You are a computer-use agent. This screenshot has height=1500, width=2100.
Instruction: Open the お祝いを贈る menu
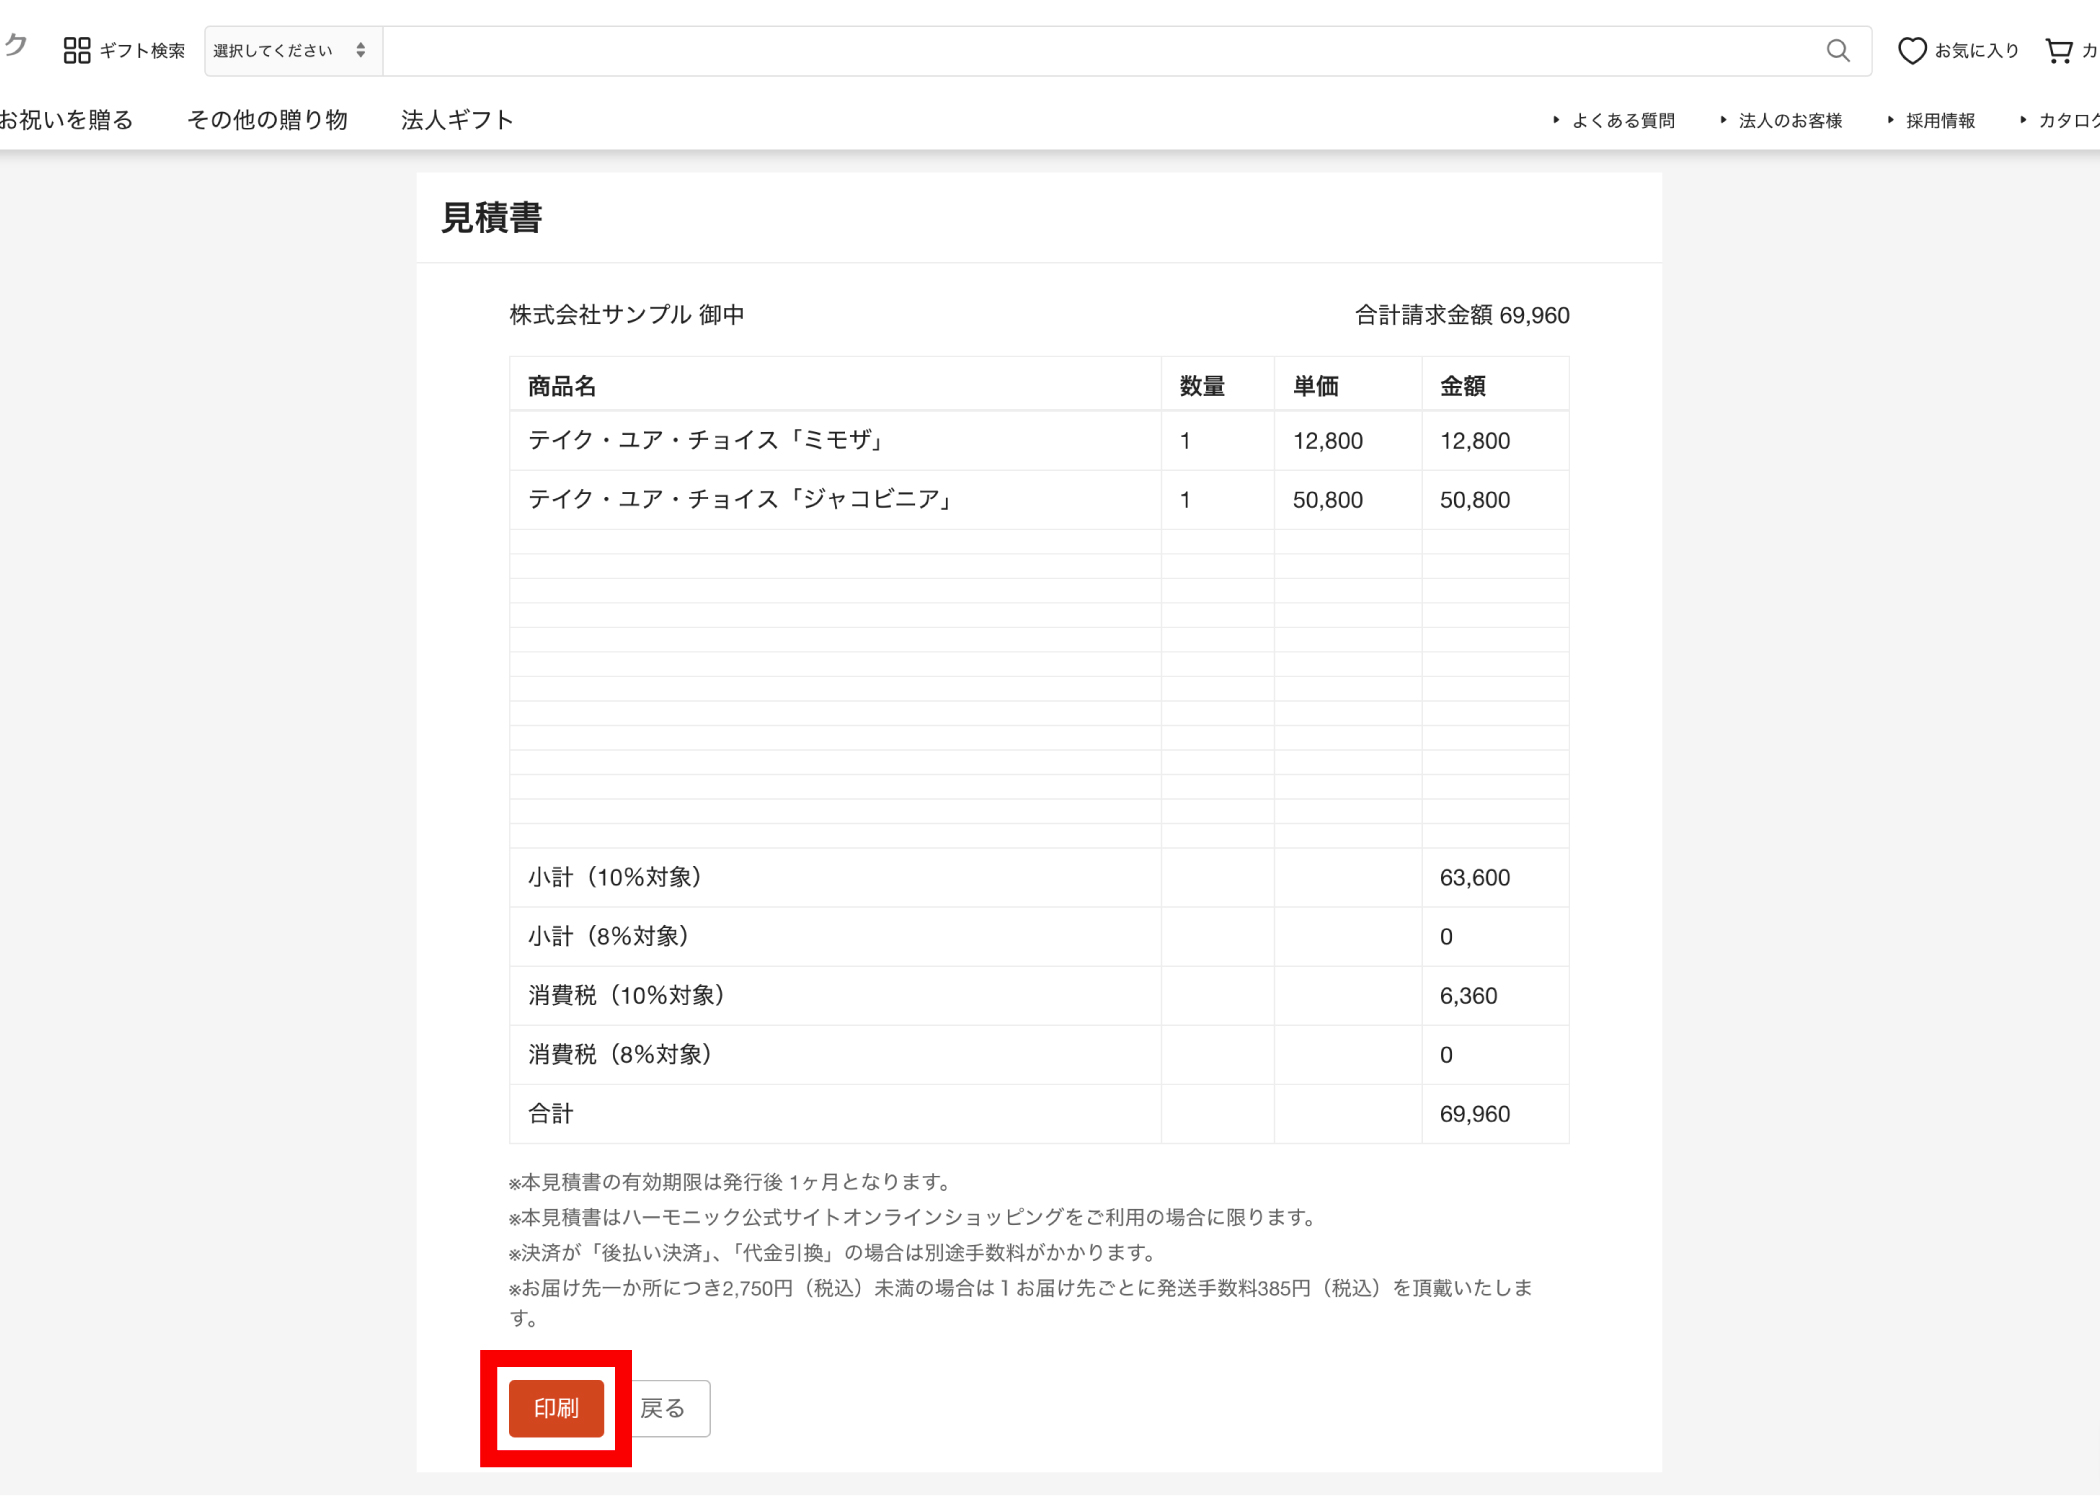pos(65,119)
